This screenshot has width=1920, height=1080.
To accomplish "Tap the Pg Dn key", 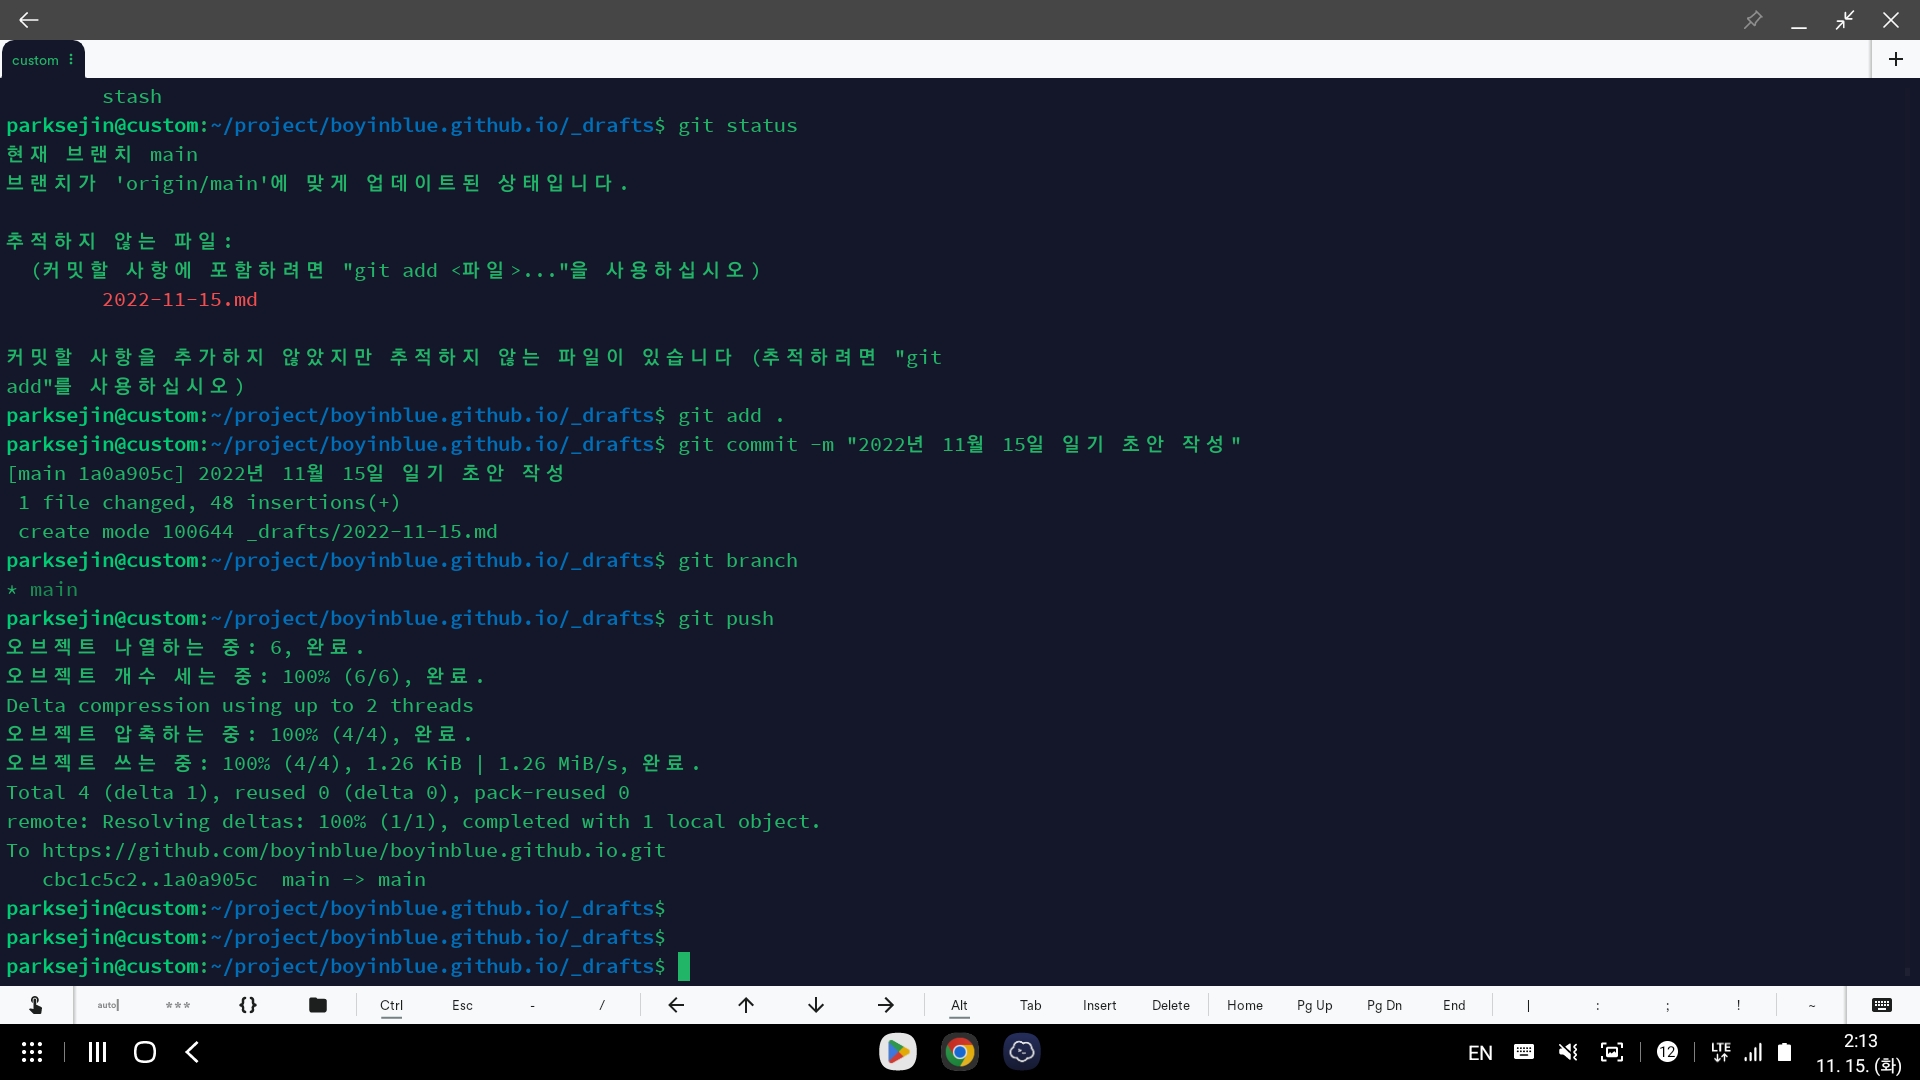I will [x=1385, y=1005].
